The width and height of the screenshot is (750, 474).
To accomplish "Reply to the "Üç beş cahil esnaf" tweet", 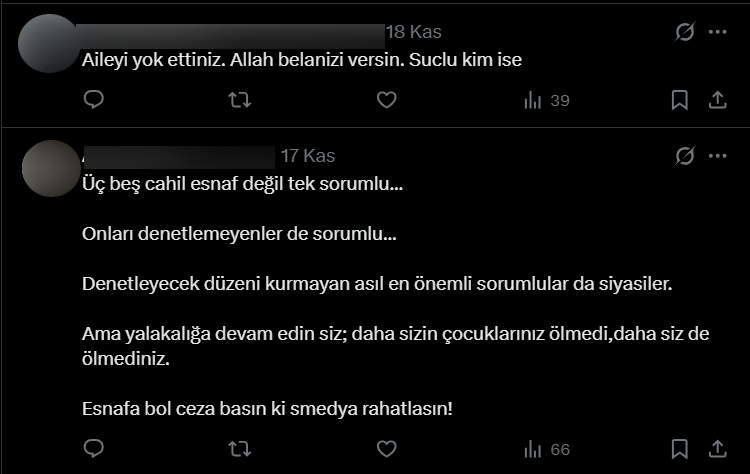I will 93,449.
